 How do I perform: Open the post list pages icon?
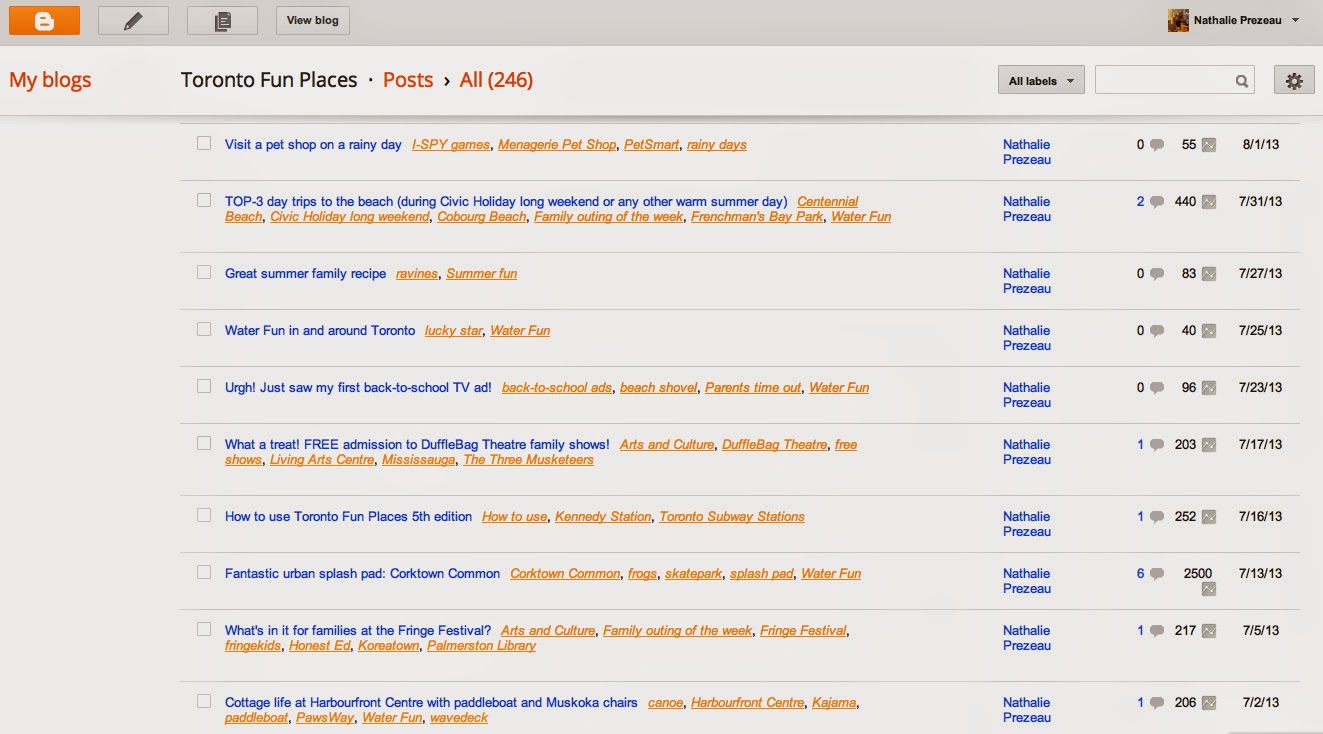(x=222, y=20)
